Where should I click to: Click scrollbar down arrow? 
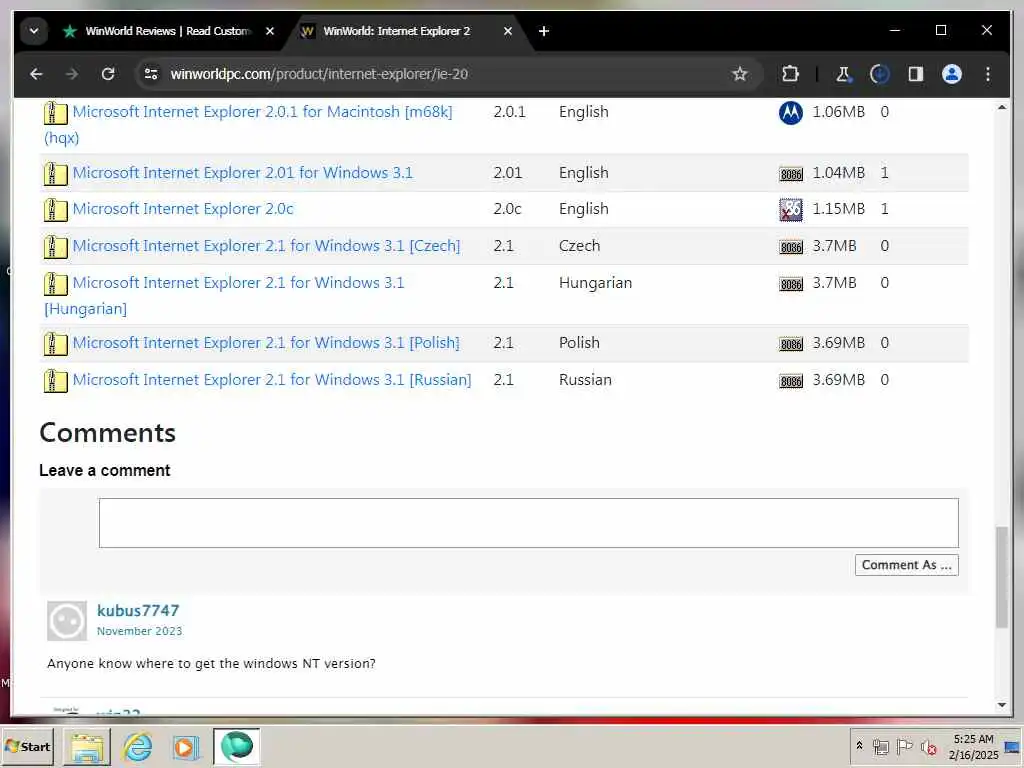click(x=1002, y=705)
